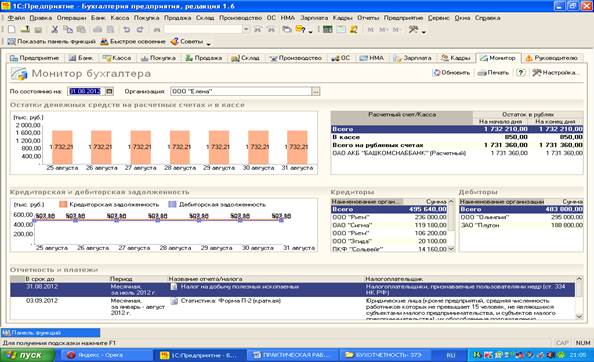Screen dimensions: 594x362
Task: Open the Сервис menu
Action: pos(439,18)
